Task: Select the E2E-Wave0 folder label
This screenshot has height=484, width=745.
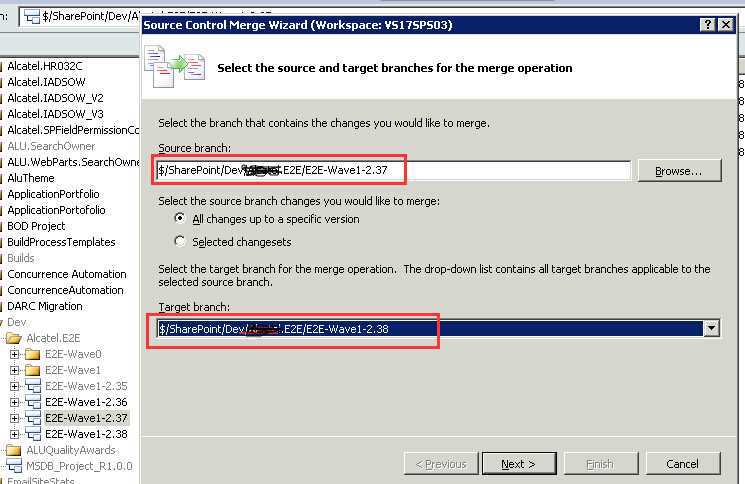Action: [73, 354]
